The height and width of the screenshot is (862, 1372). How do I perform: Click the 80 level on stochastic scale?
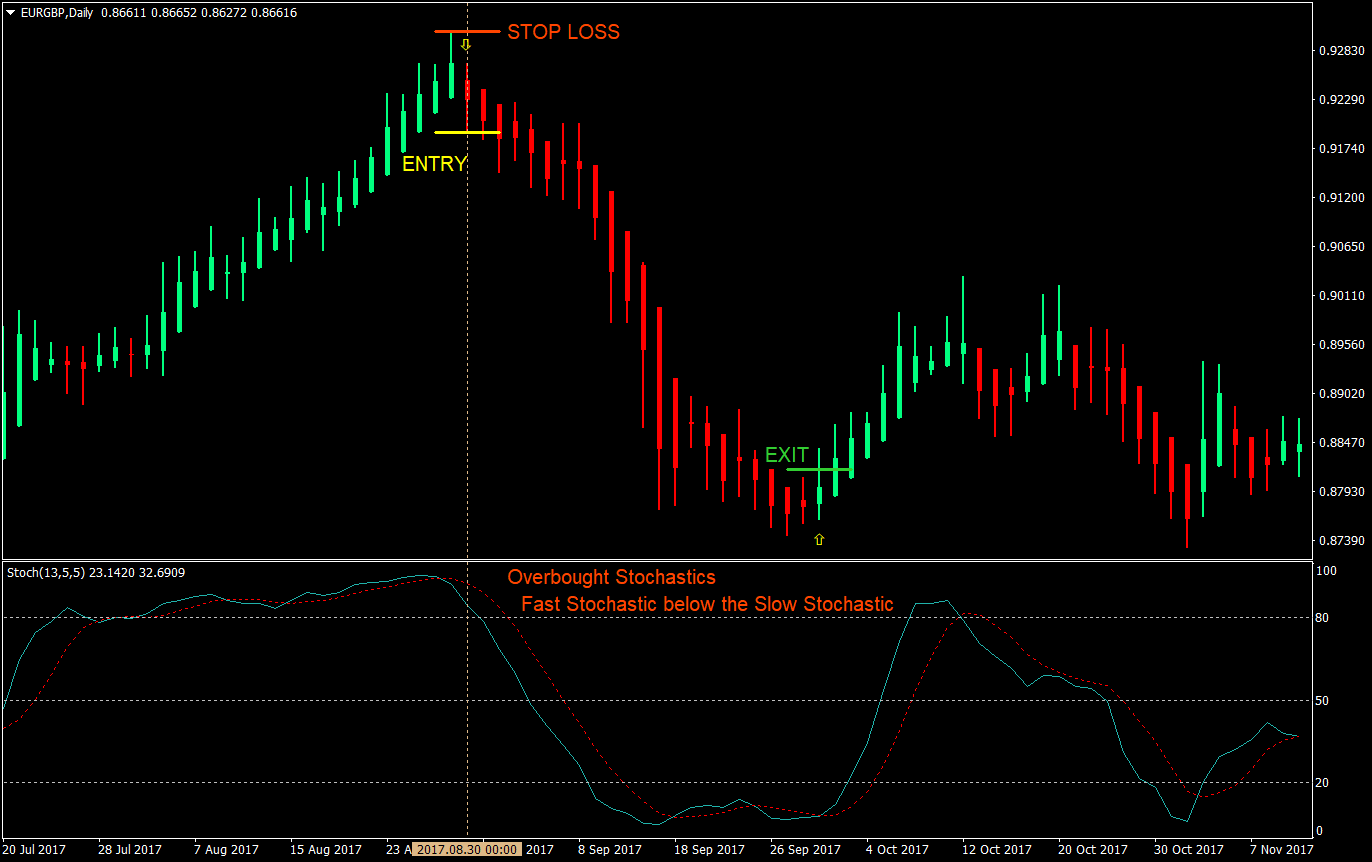point(1322,618)
